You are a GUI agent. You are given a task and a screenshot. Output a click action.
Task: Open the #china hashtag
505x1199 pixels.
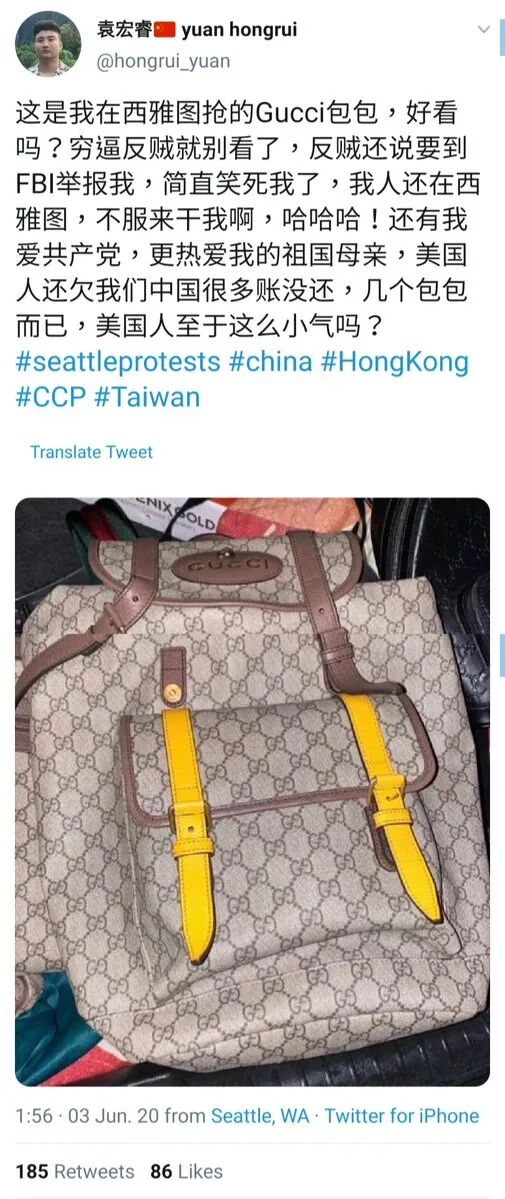tap(270, 361)
